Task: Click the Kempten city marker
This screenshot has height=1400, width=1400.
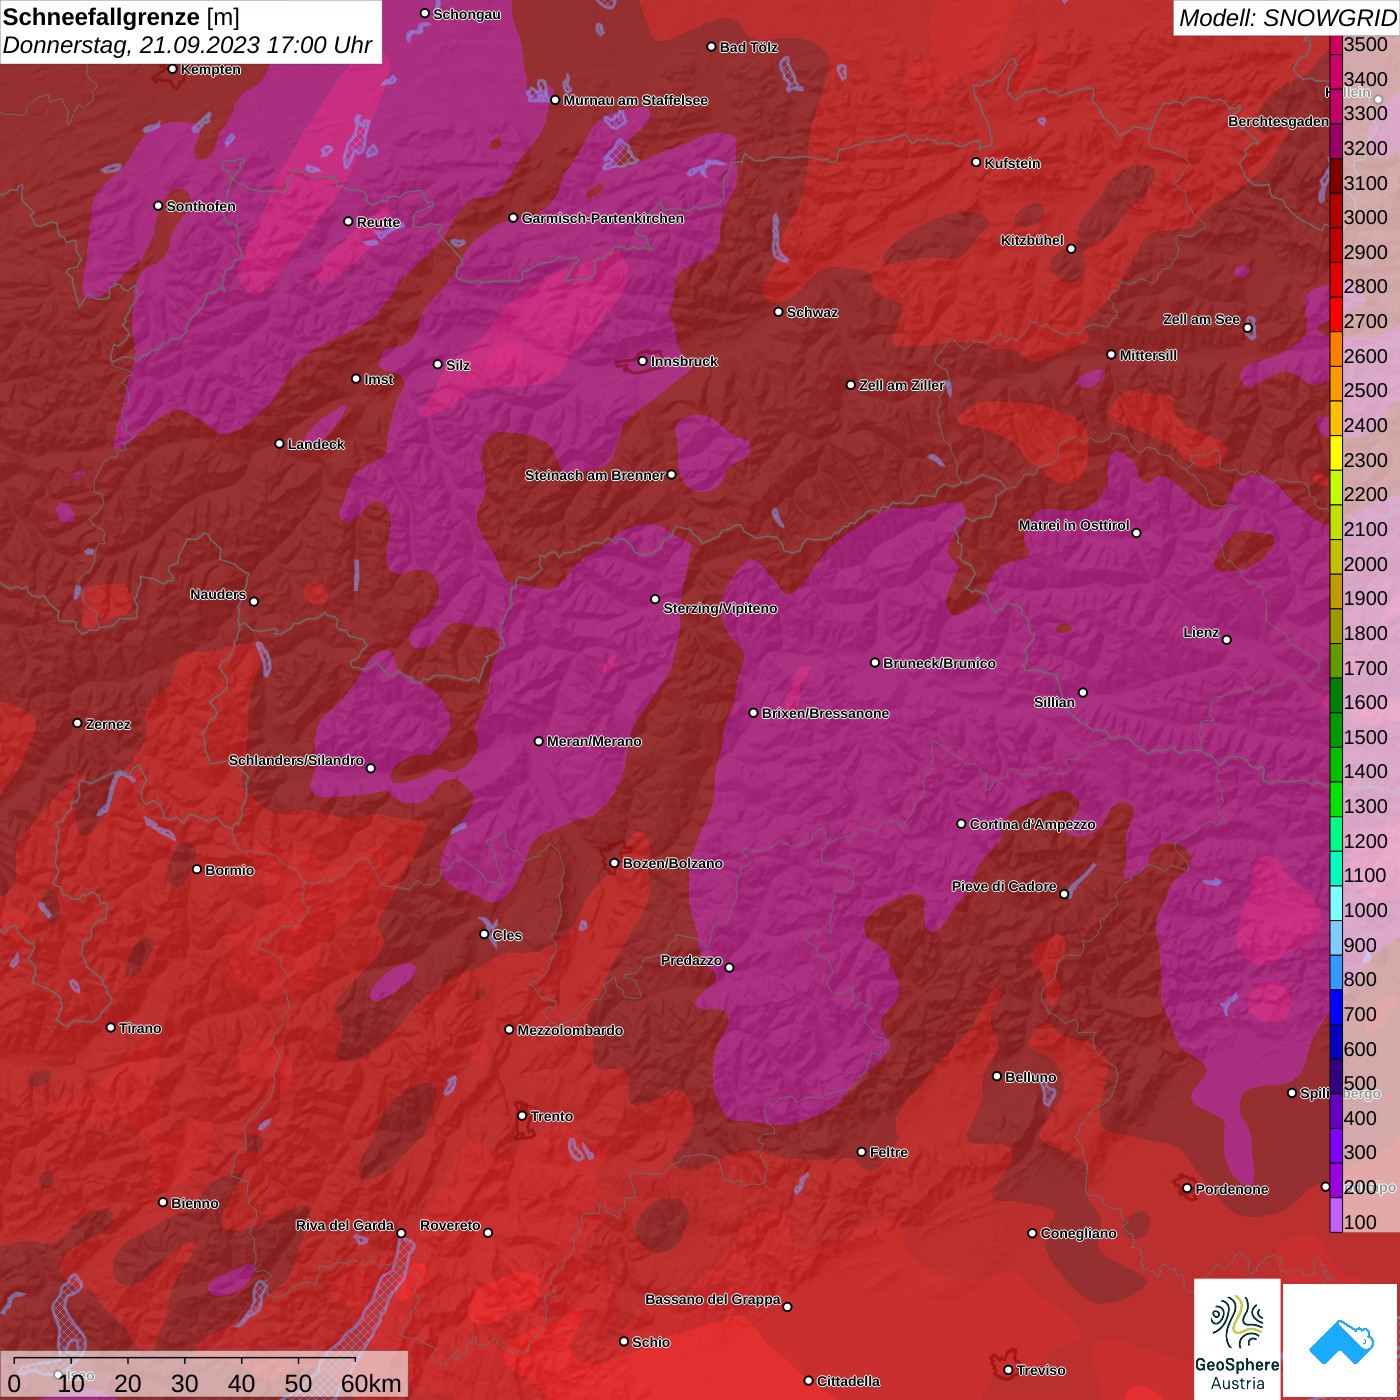Action: 173,69
